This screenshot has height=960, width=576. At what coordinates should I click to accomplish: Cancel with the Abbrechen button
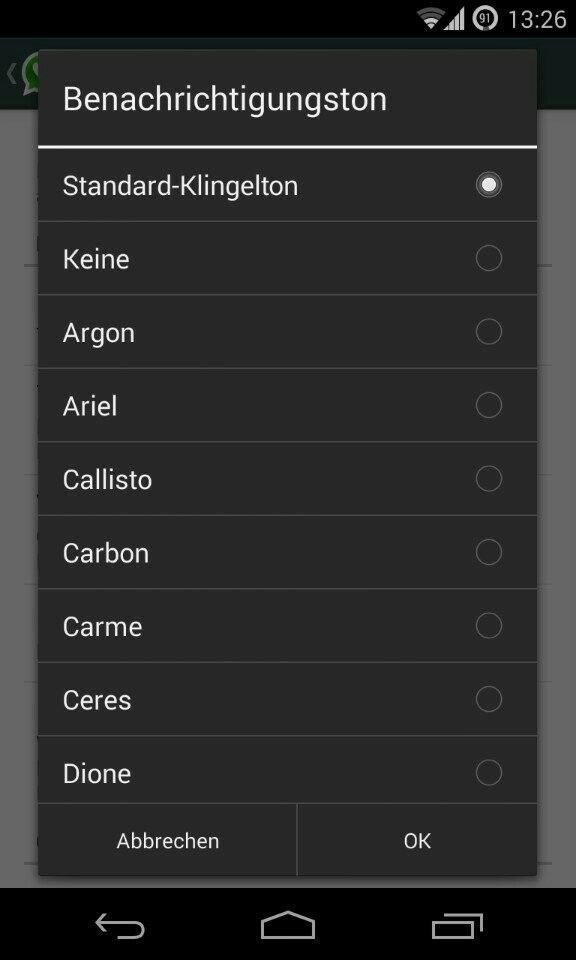pos(168,840)
